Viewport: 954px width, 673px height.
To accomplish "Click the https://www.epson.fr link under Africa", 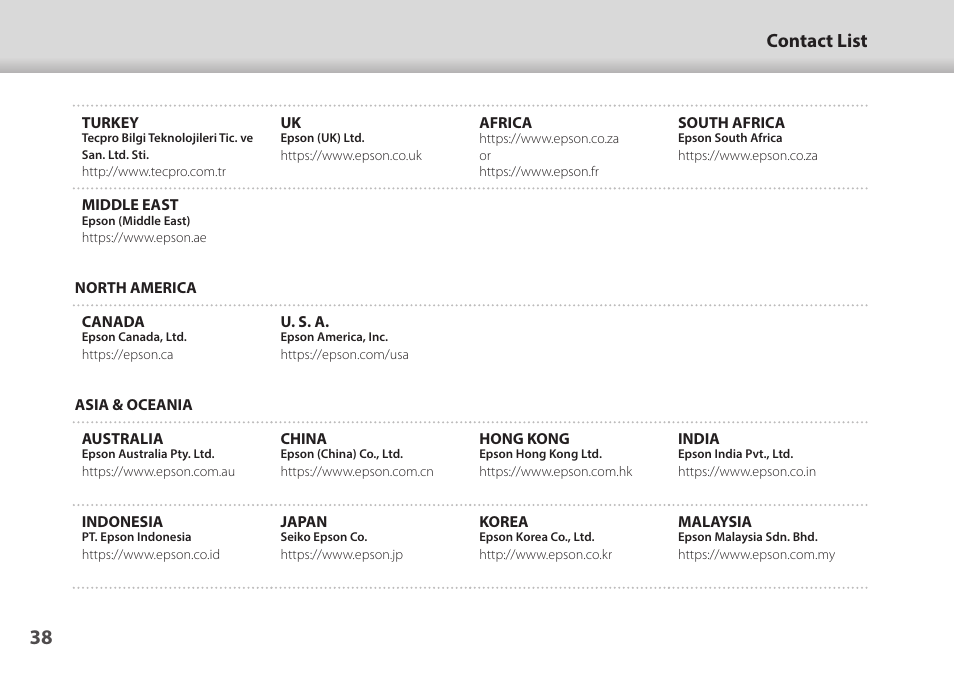I will coord(539,172).
